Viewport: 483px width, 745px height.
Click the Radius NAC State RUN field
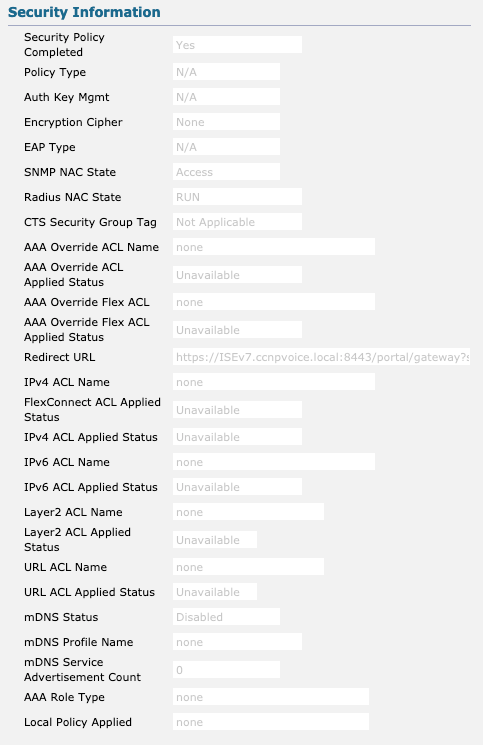point(237,197)
